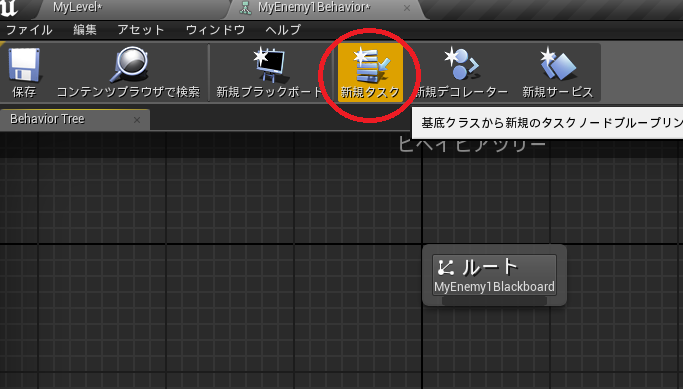Close the Behavior Tree panel tab

tap(137, 120)
